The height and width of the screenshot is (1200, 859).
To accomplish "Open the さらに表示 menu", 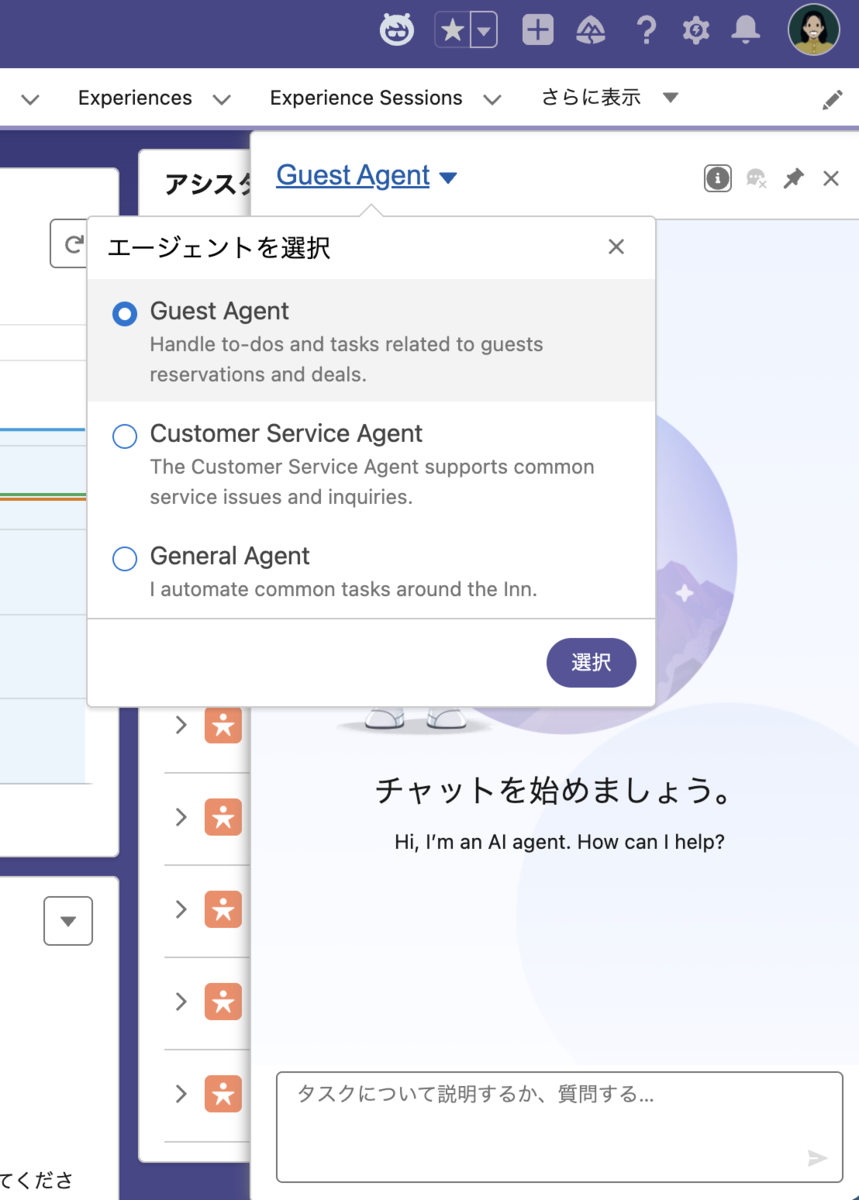I will point(610,97).
